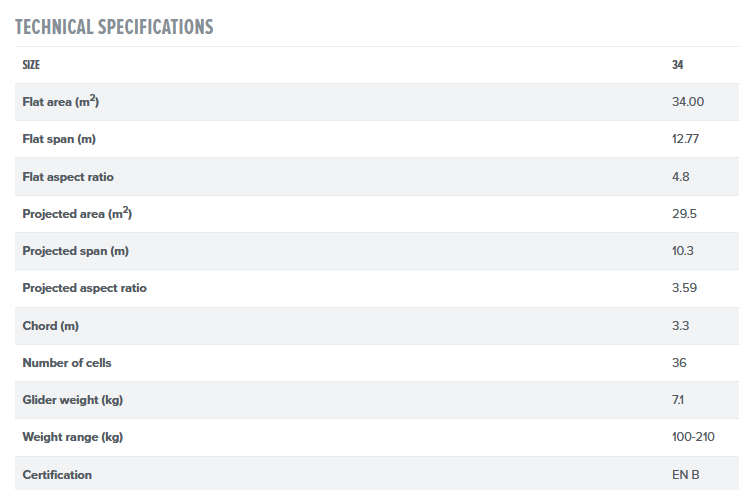Select the 3.59 aspect ratio value
Viewport: 739px width, 490px height.
(x=684, y=288)
